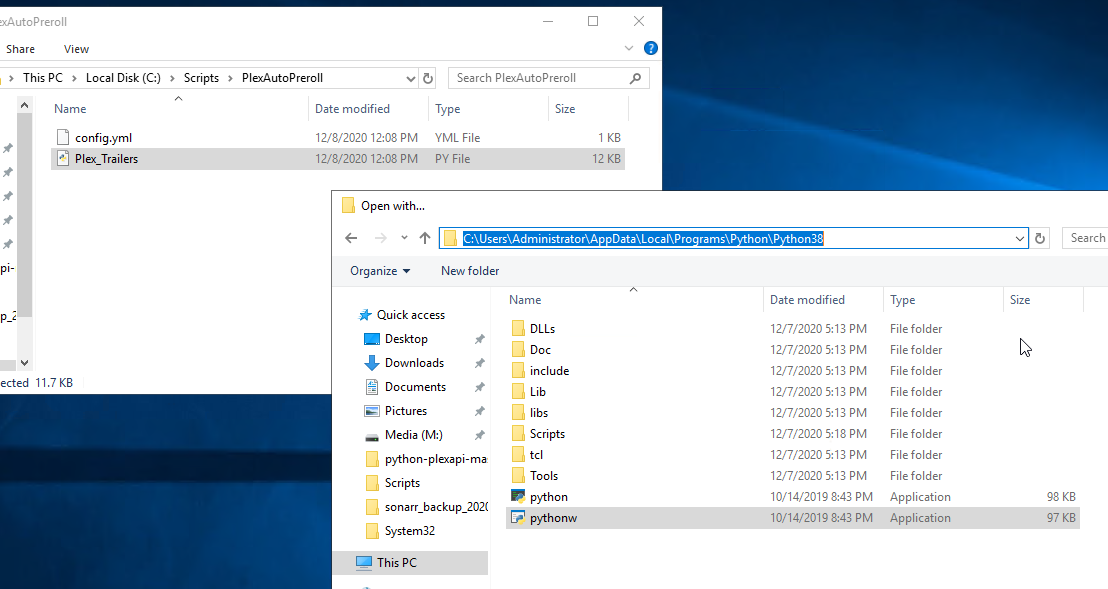Navigate to Scripts breadcrumb in PlexAutoPreroll
Screen dimensions: 1108x589
(x=201, y=78)
